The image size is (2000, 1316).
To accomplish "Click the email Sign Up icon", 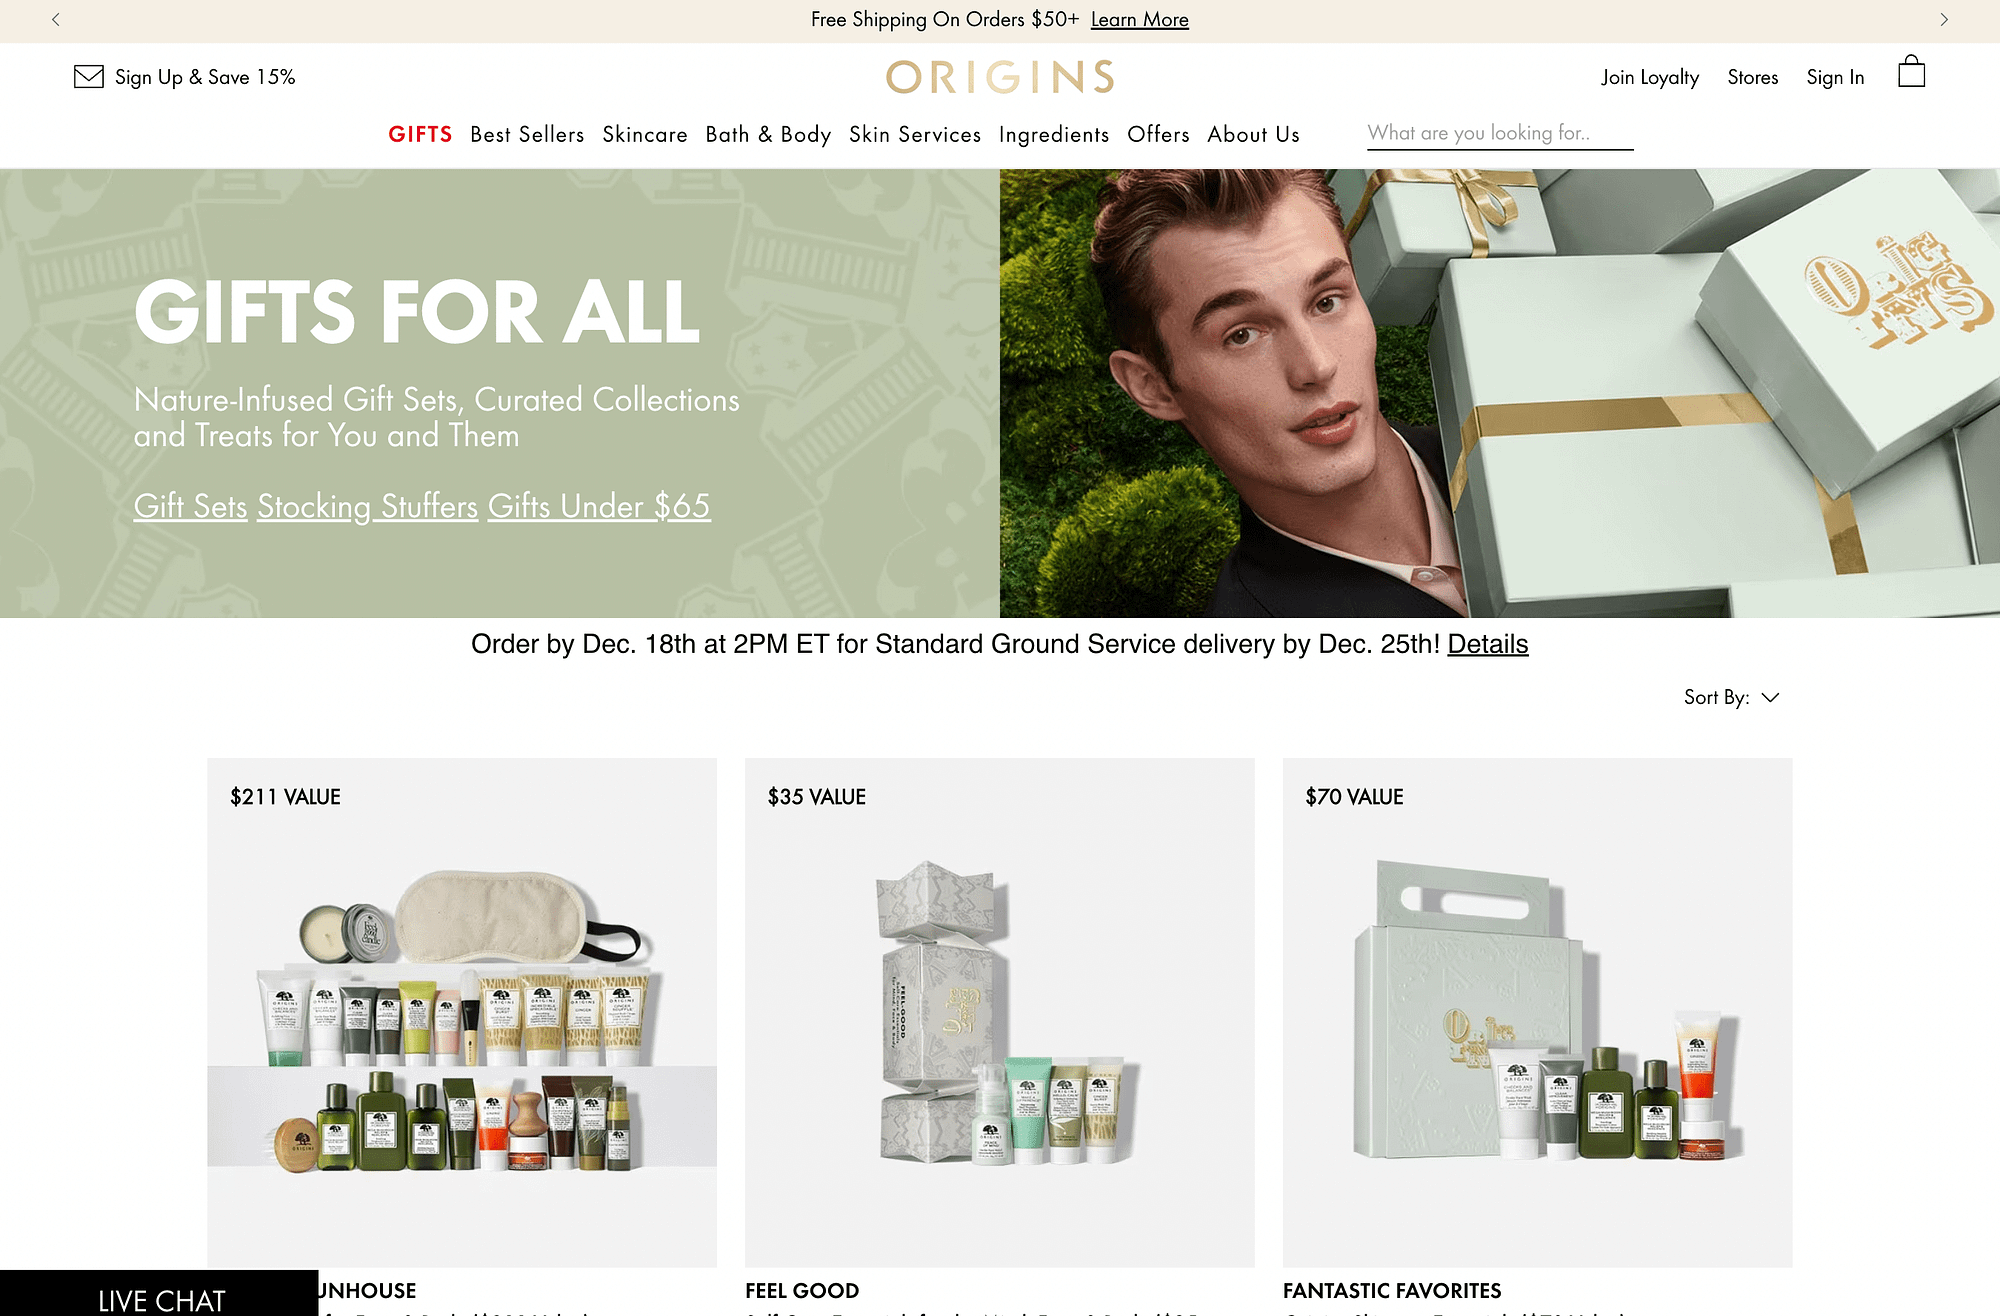I will click(87, 75).
